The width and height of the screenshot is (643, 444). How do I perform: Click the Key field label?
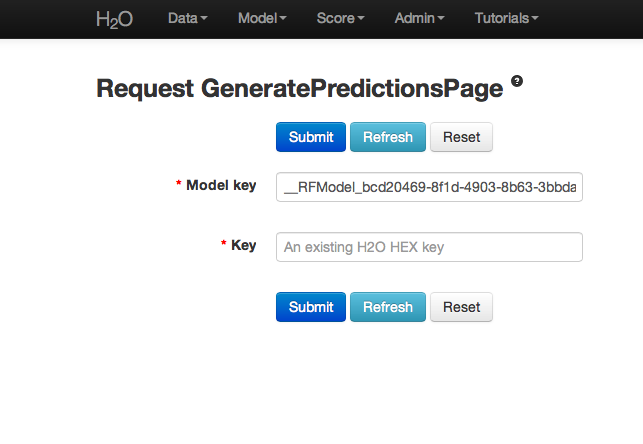click(x=244, y=245)
